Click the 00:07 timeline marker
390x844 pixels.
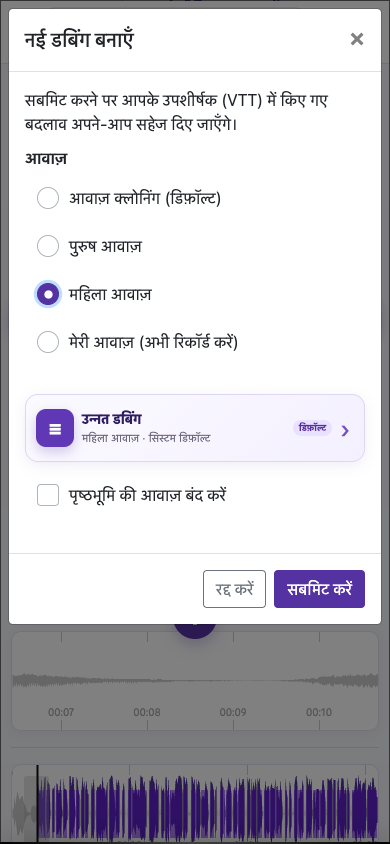click(61, 713)
